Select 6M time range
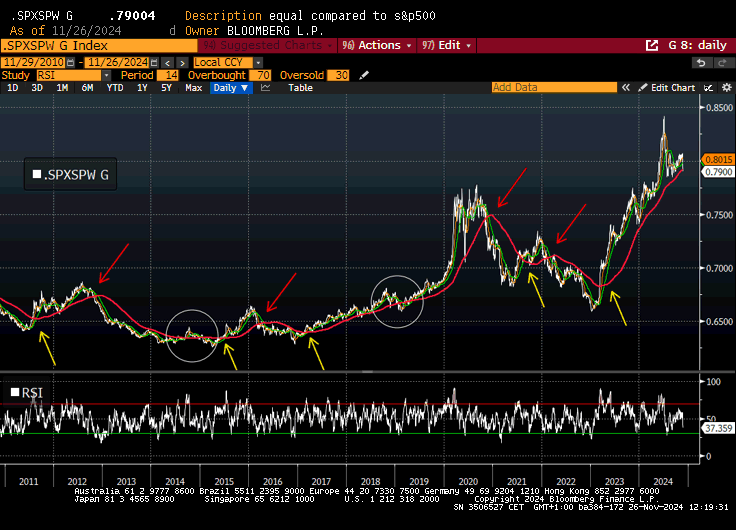This screenshot has width=736, height=530. pyautogui.click(x=87, y=88)
